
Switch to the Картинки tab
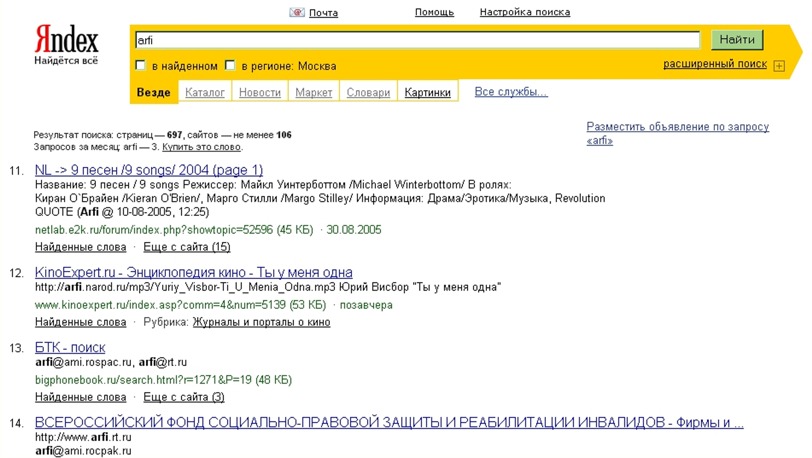coord(427,92)
